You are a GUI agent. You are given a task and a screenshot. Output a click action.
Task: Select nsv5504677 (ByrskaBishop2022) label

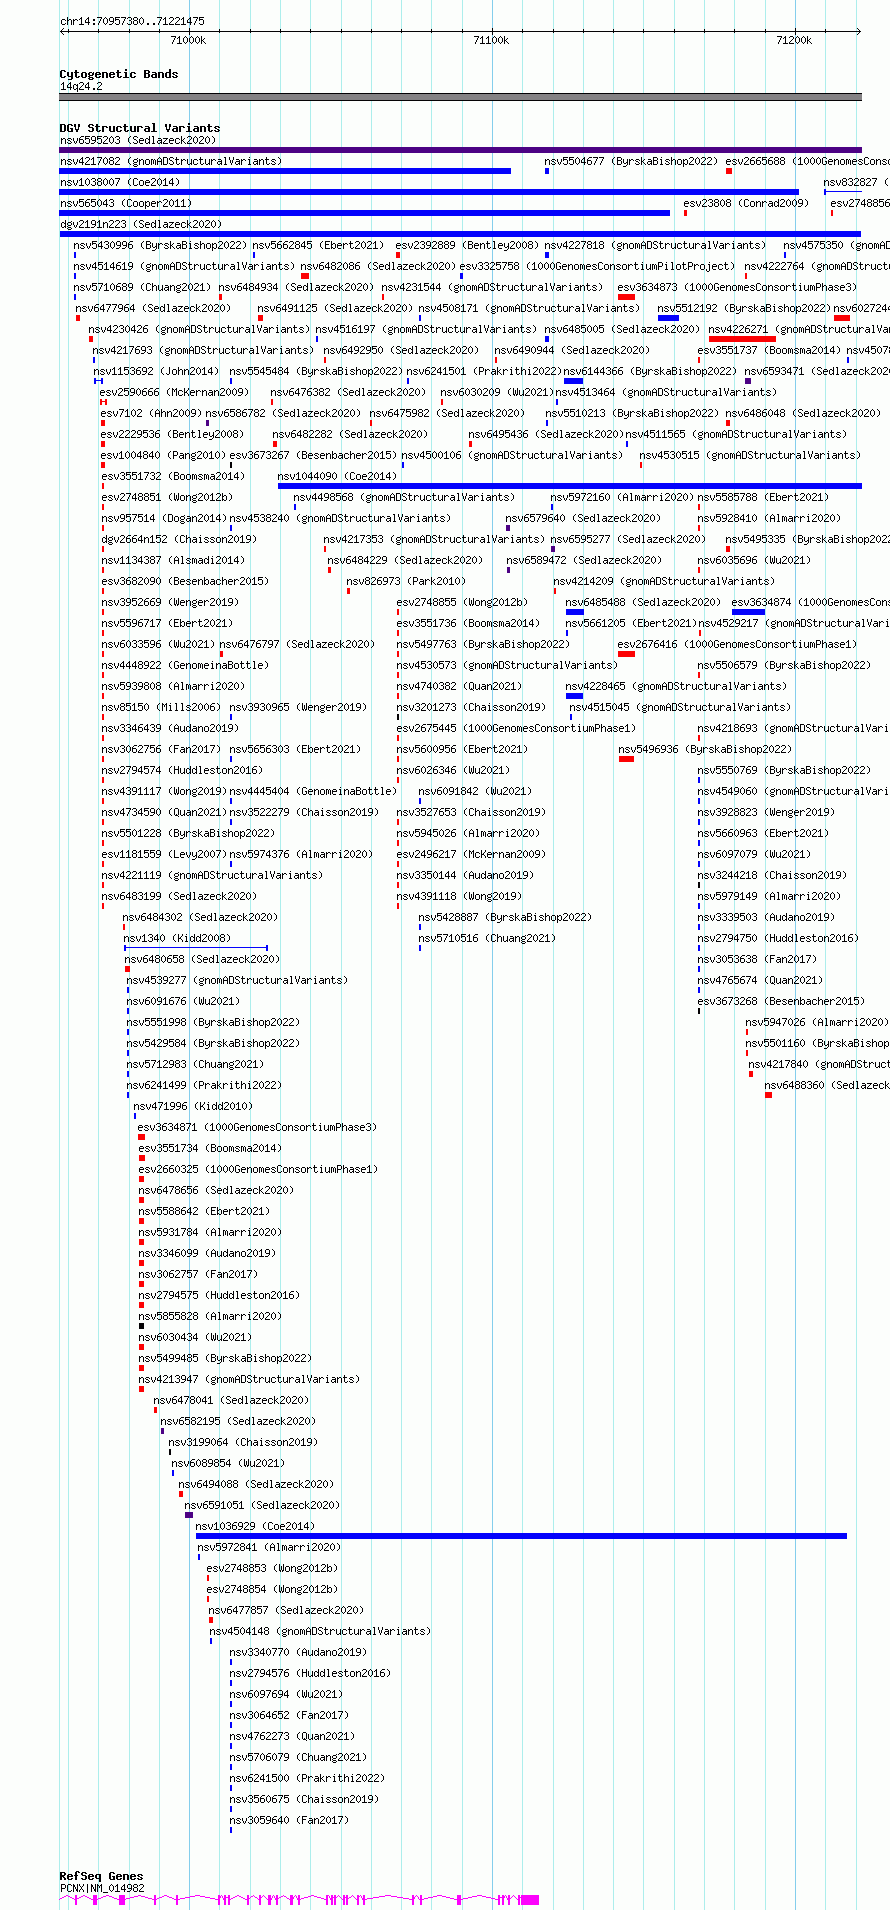pos(630,161)
